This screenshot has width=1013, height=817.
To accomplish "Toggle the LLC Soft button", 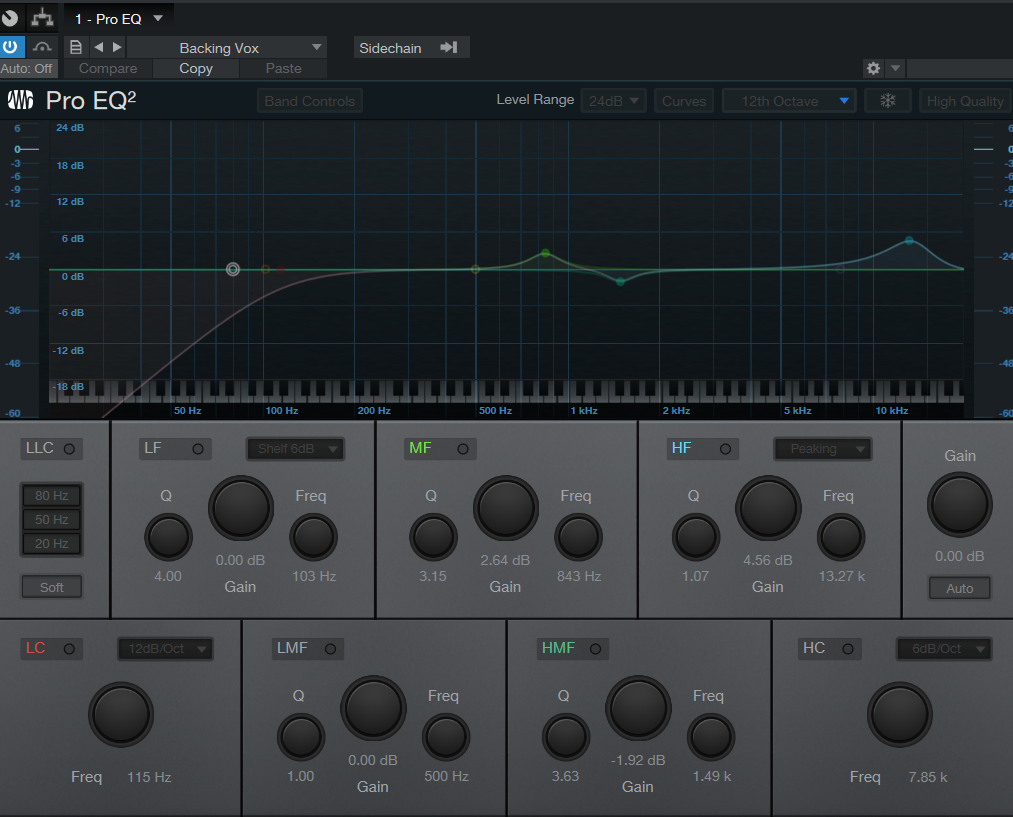I will click(x=52, y=587).
